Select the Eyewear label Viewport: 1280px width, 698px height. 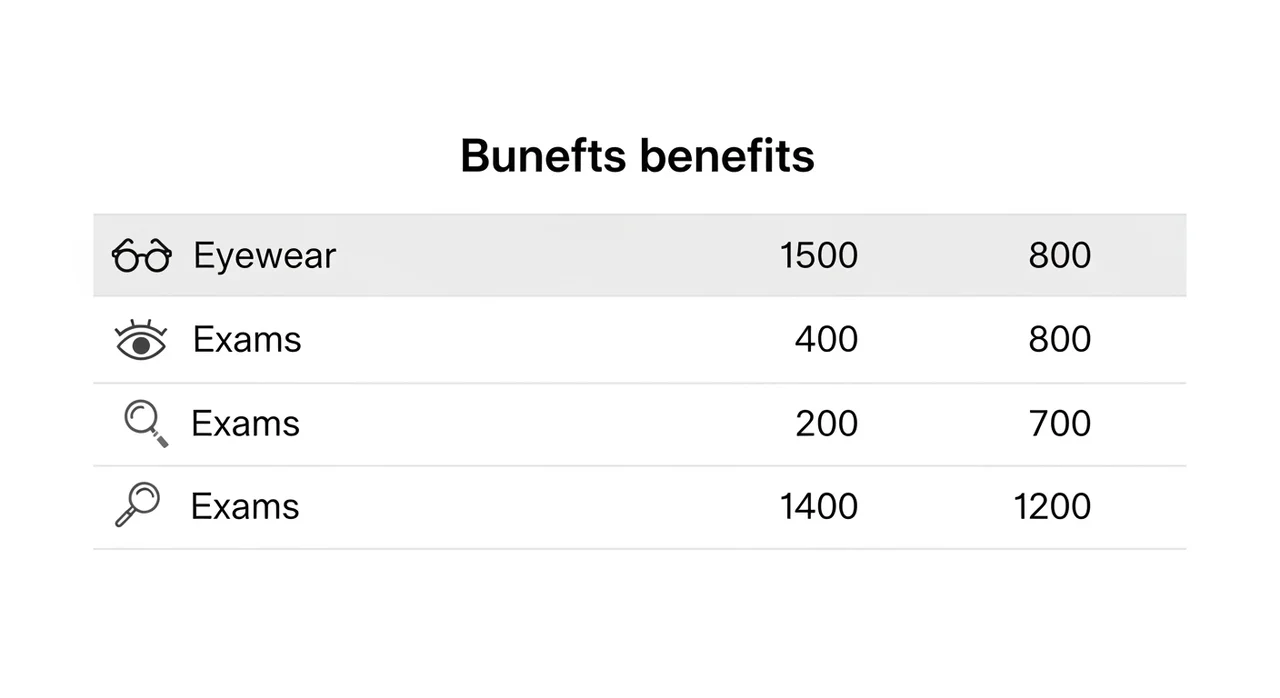pyautogui.click(x=264, y=256)
